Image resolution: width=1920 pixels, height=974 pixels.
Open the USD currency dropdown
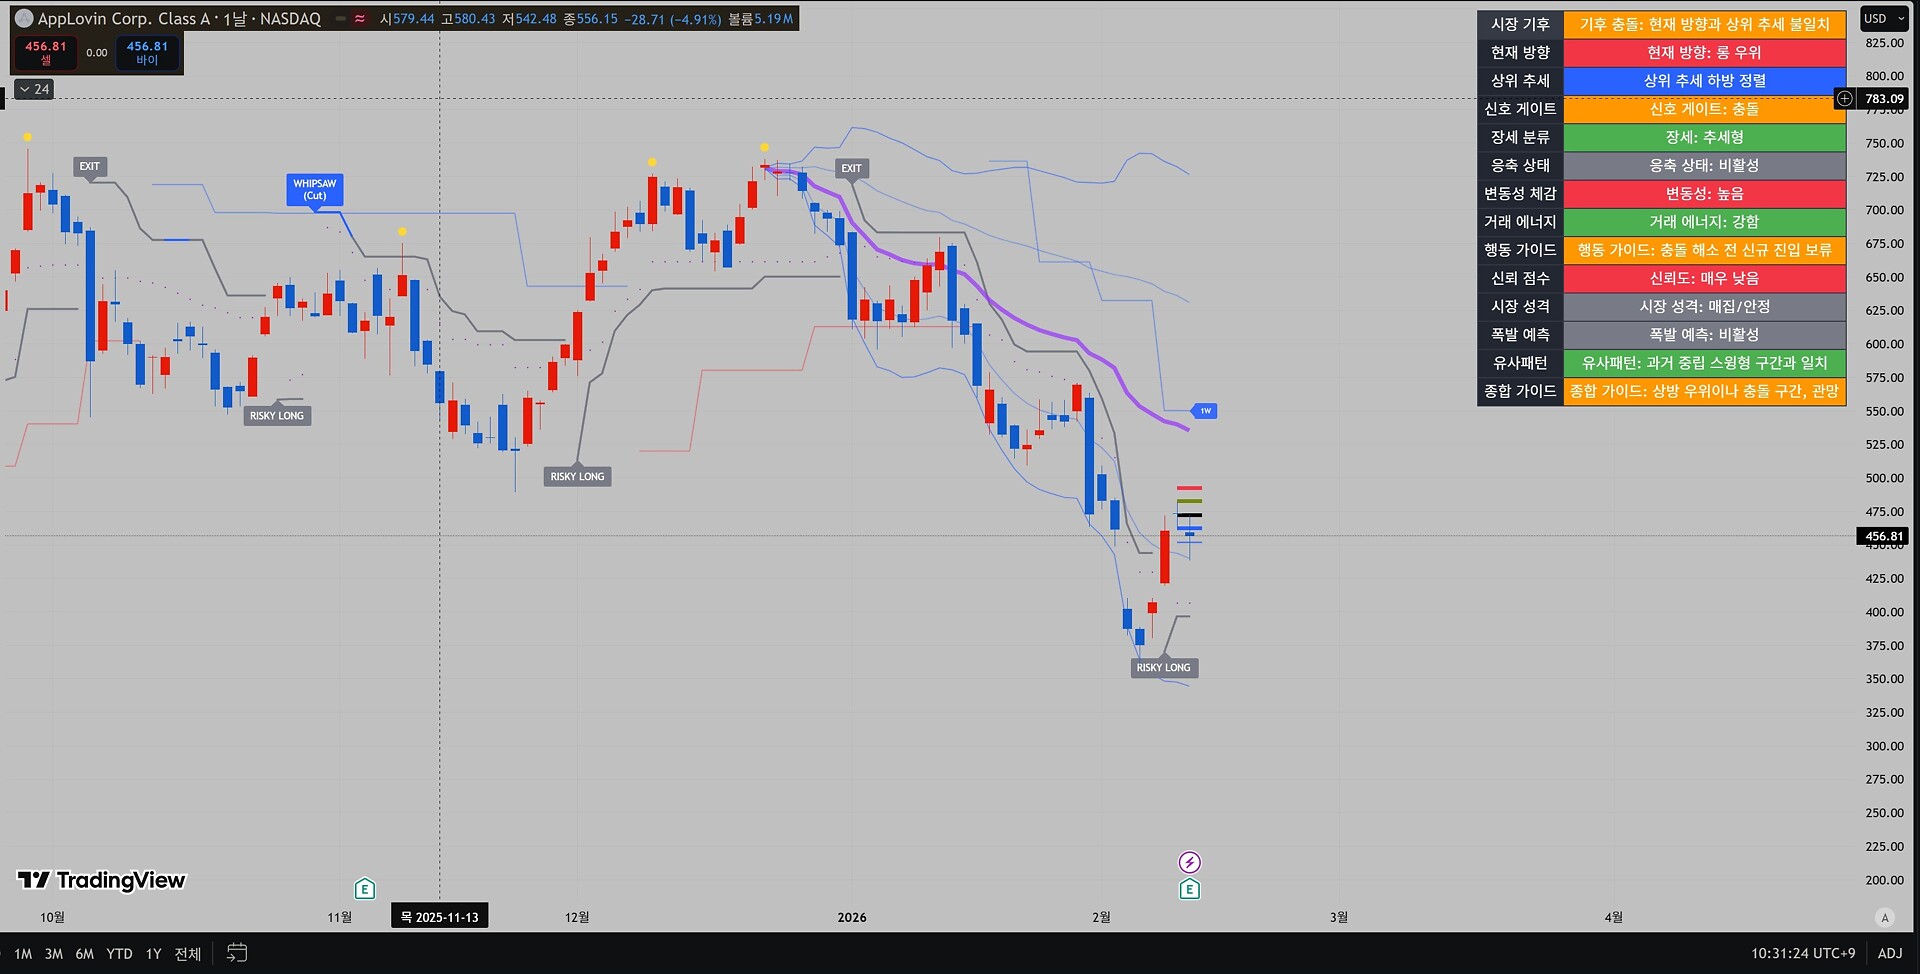click(1884, 18)
